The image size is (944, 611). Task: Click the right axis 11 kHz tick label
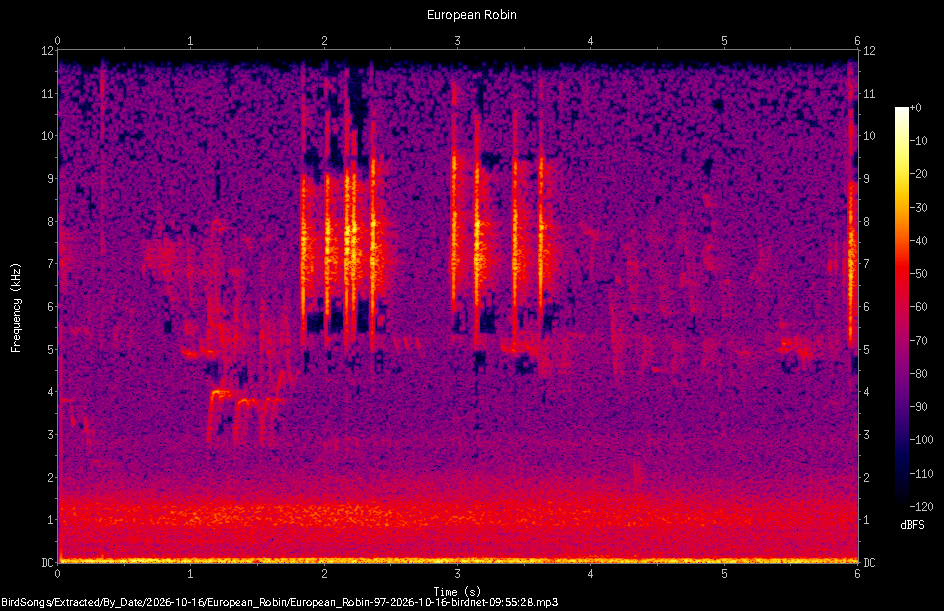pyautogui.click(x=869, y=93)
